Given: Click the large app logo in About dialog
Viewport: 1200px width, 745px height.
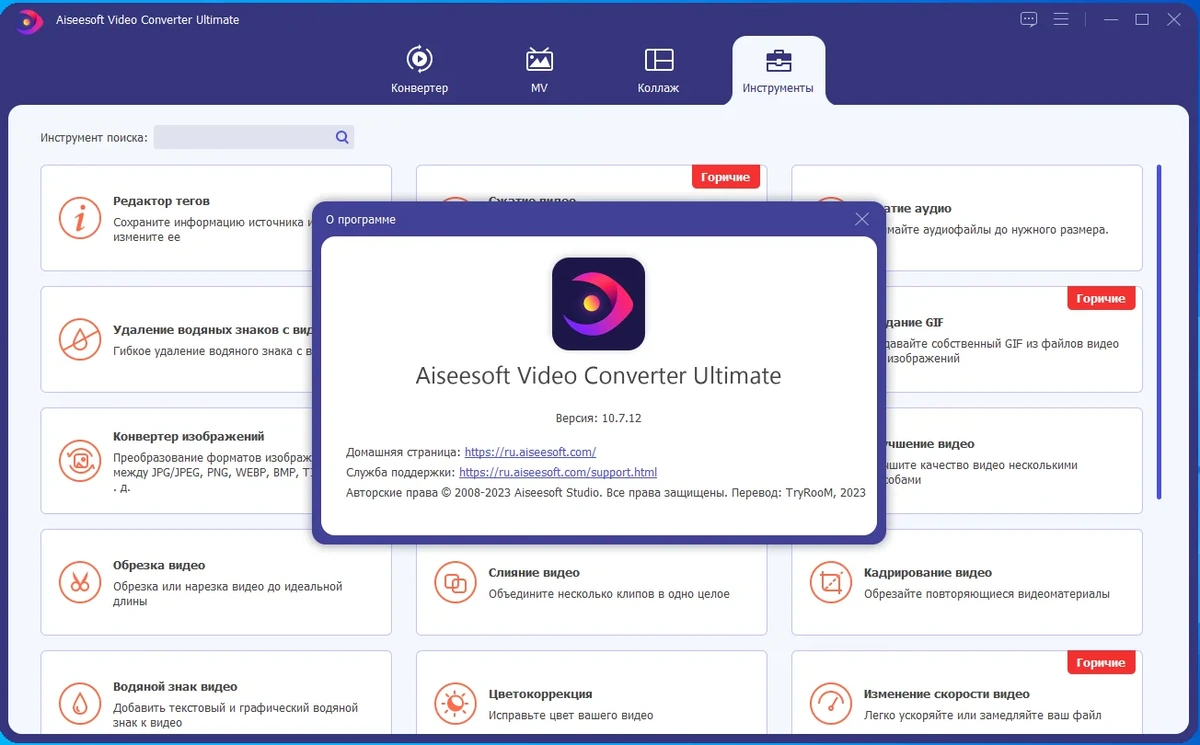Looking at the screenshot, I should pos(598,304).
